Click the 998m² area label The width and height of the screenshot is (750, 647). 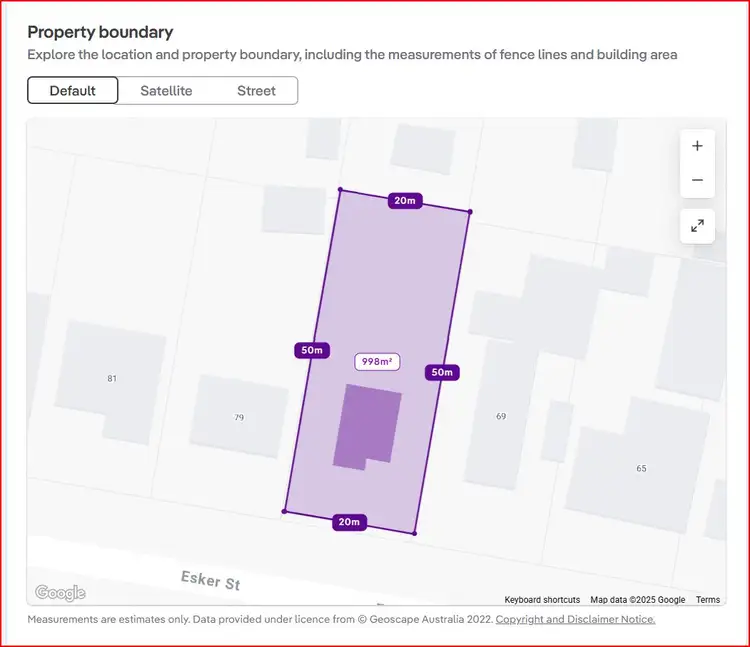377,362
